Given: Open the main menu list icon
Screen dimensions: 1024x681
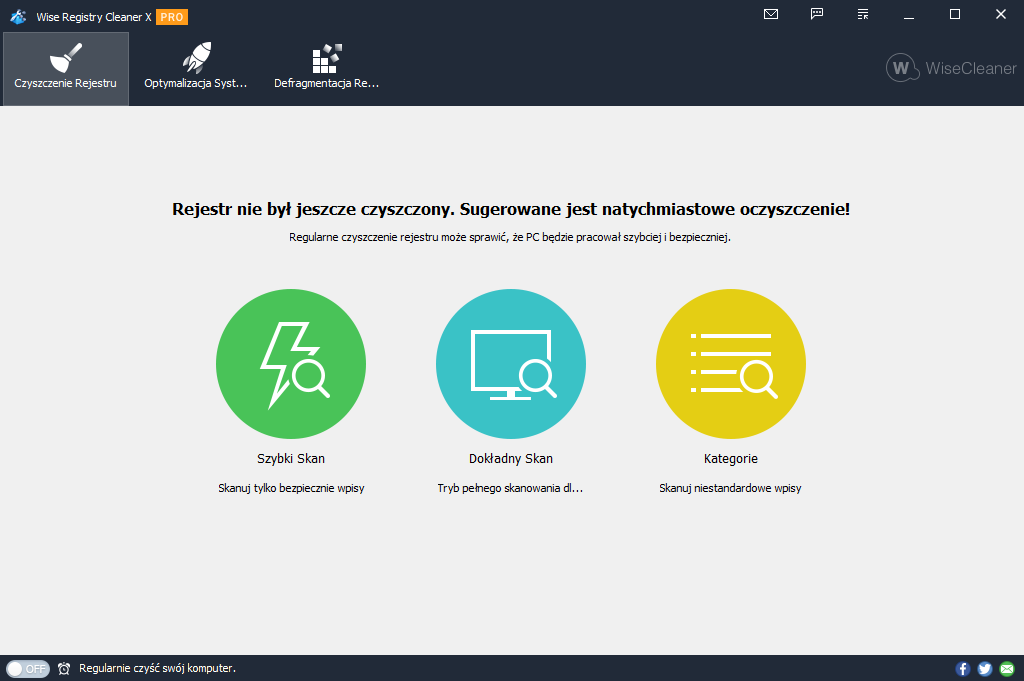Looking at the screenshot, I should pos(863,14).
